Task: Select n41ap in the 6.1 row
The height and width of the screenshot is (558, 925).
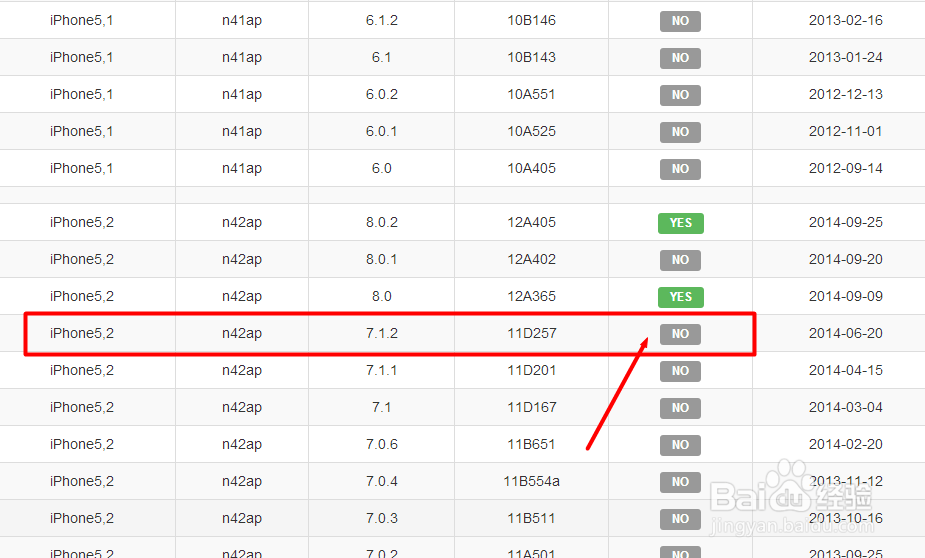Action: [x=242, y=57]
